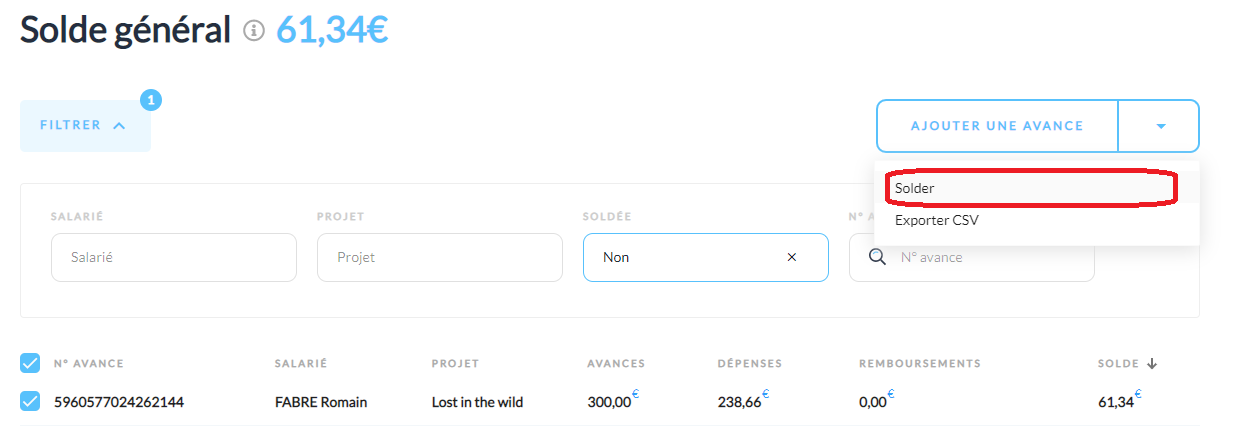The height and width of the screenshot is (442, 1240).
Task: Uncheck the row for FABRE Romain
Action: pos(30,402)
